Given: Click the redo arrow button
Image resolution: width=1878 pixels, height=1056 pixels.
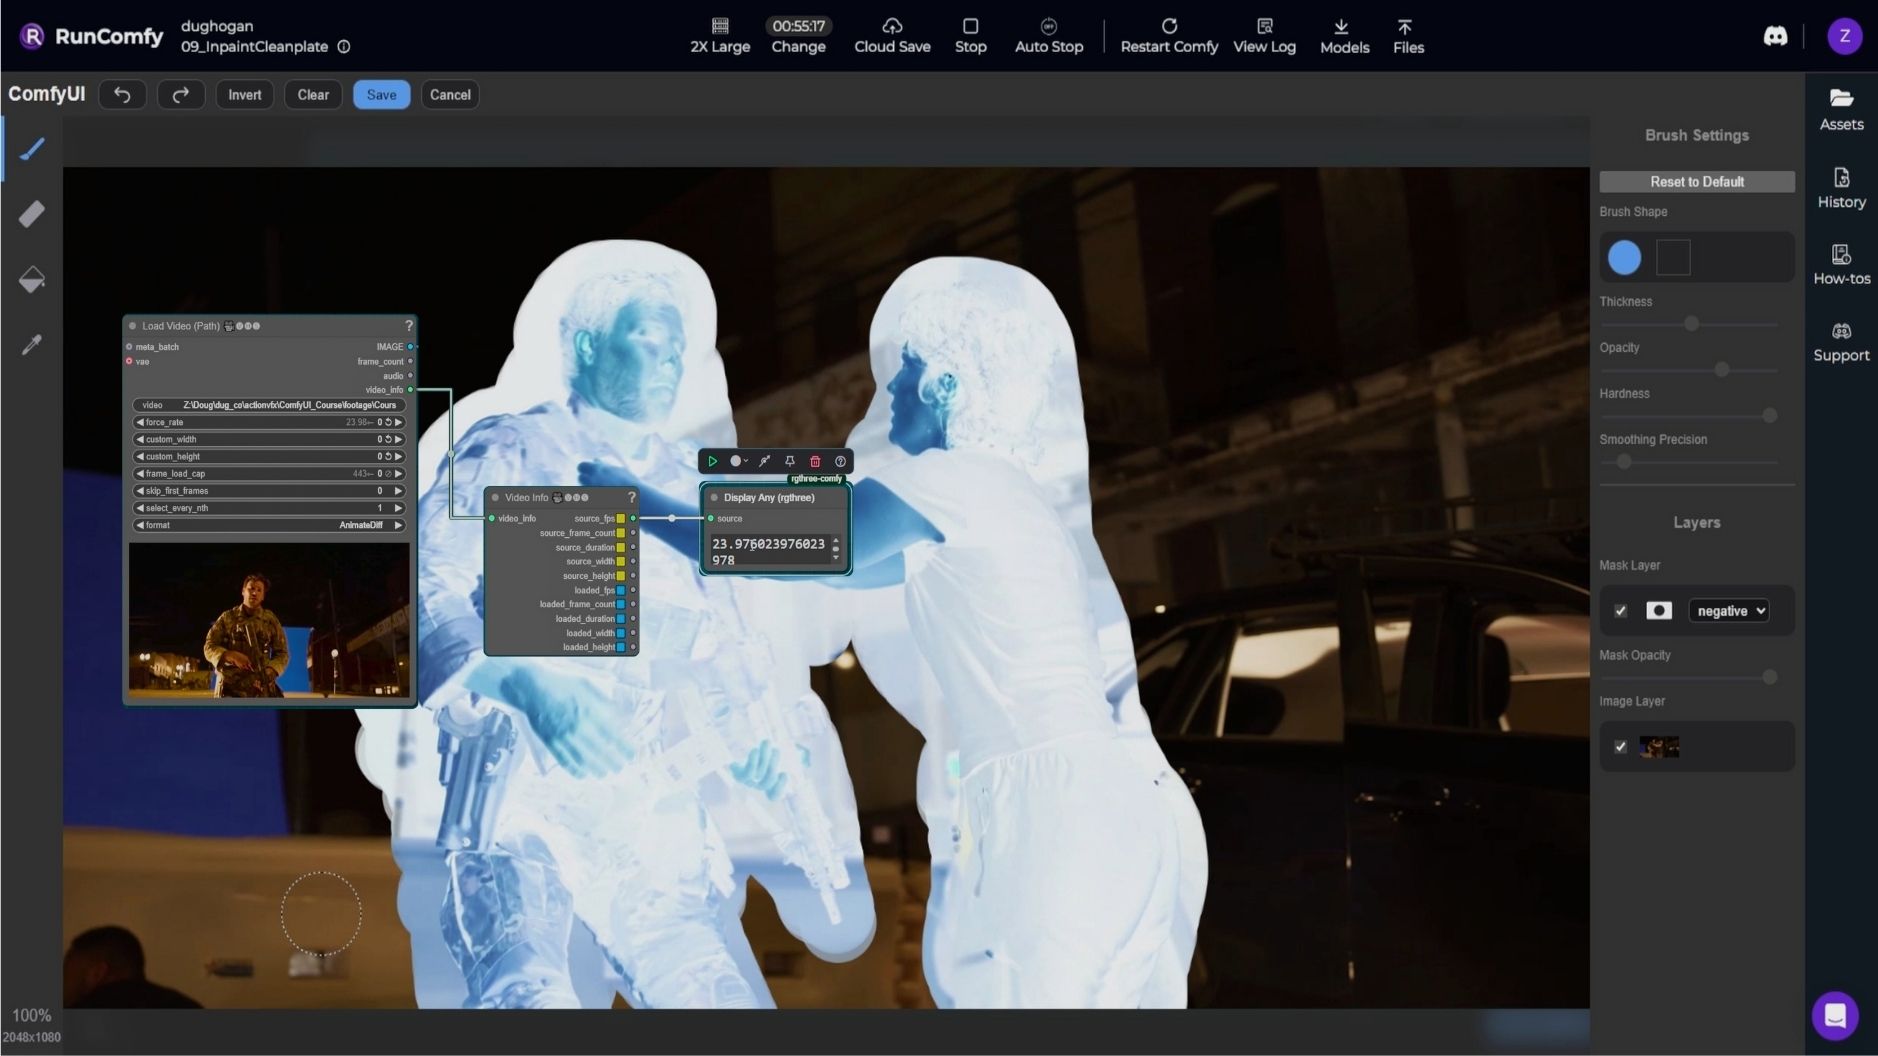Looking at the screenshot, I should tap(181, 94).
